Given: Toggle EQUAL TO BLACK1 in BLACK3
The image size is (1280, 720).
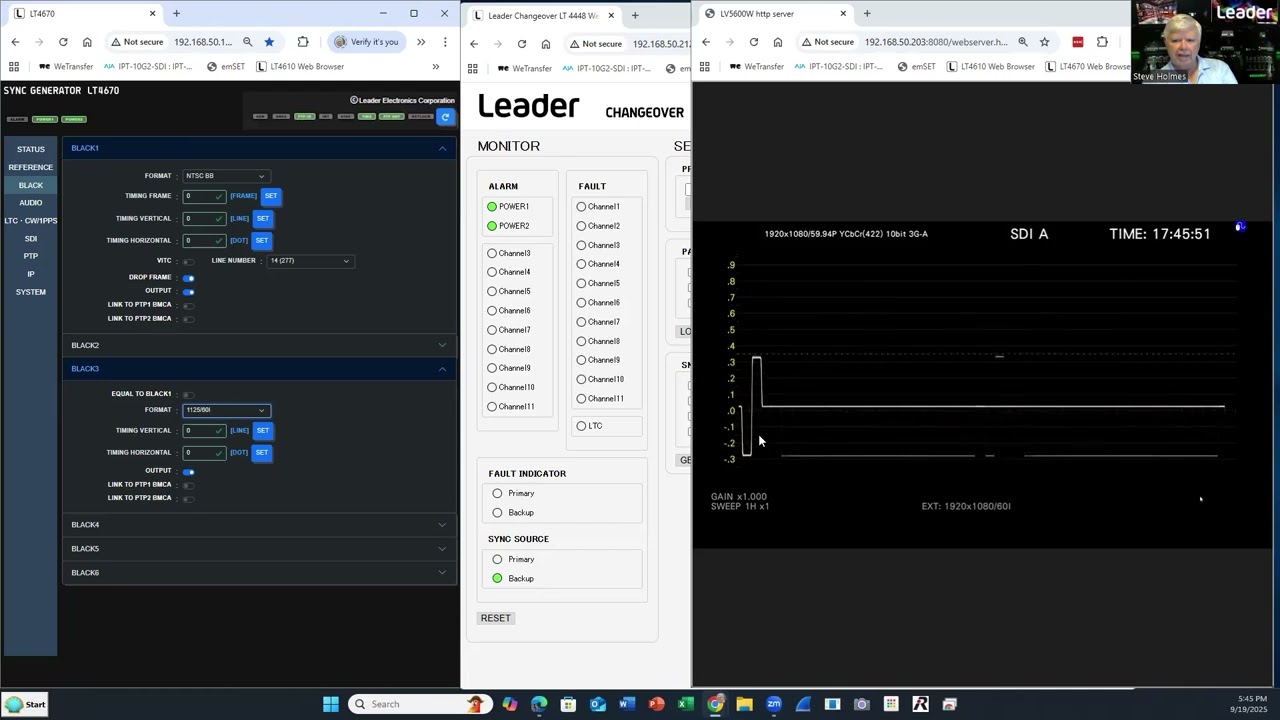Looking at the screenshot, I should pyautogui.click(x=188, y=394).
